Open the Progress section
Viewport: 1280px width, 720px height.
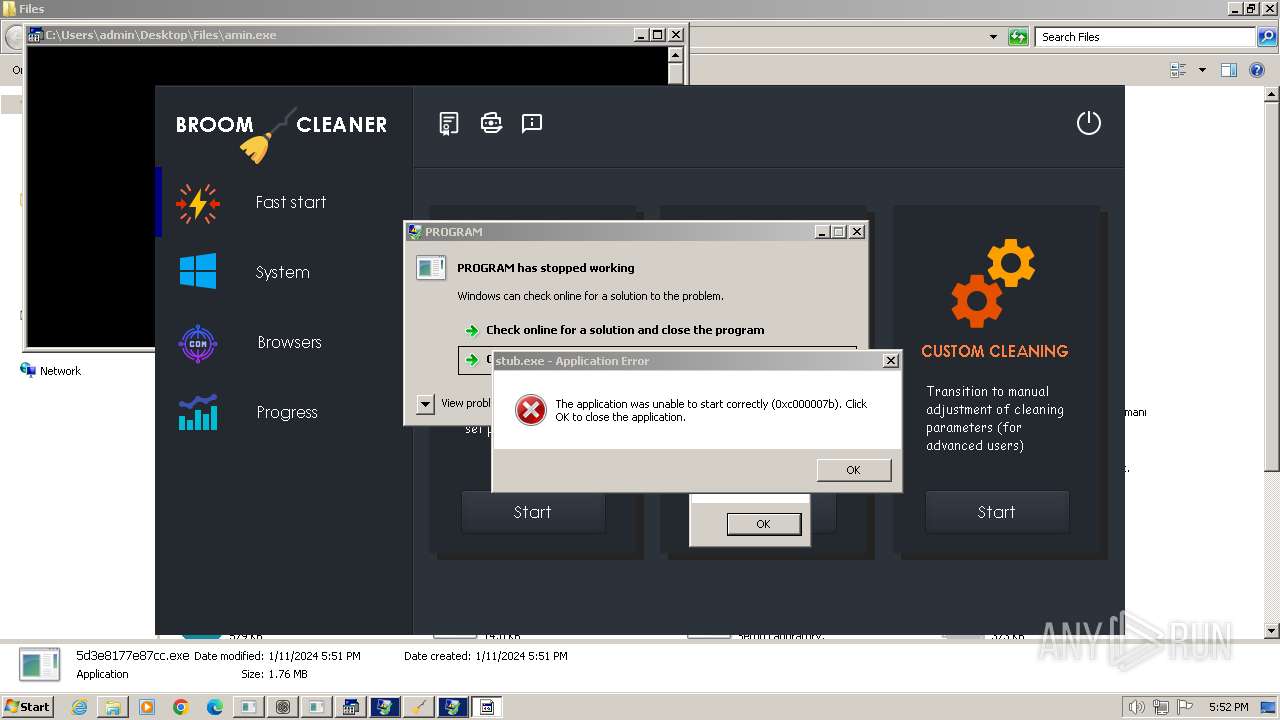pos(287,412)
